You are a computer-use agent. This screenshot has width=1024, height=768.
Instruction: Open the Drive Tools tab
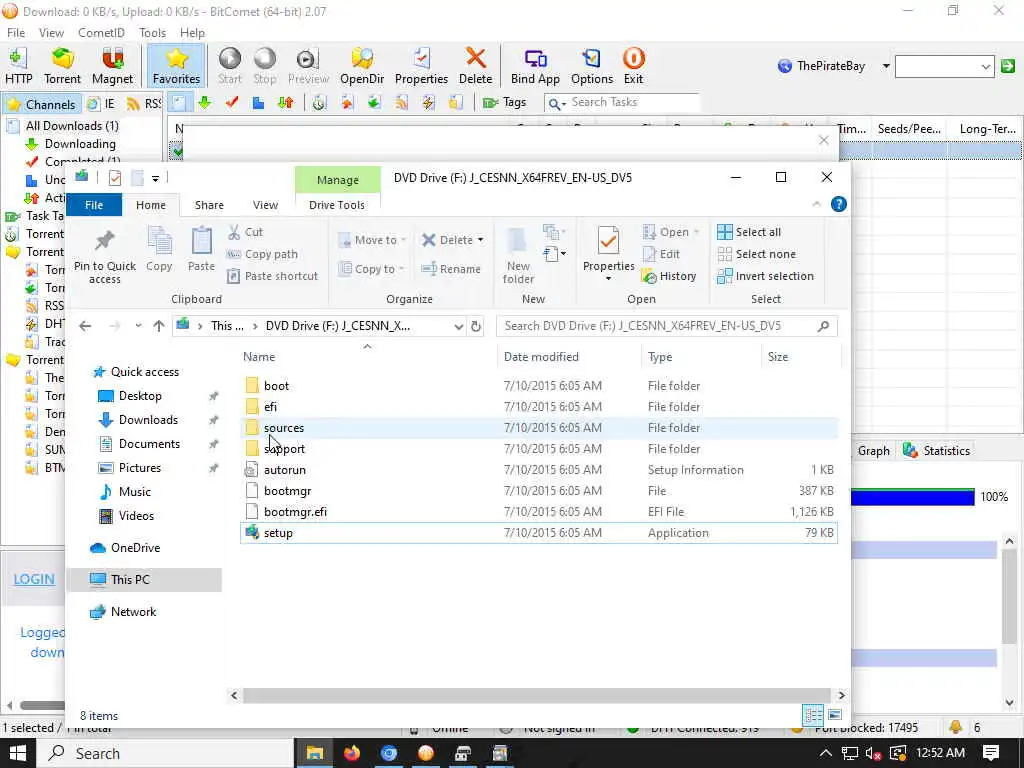pos(337,204)
